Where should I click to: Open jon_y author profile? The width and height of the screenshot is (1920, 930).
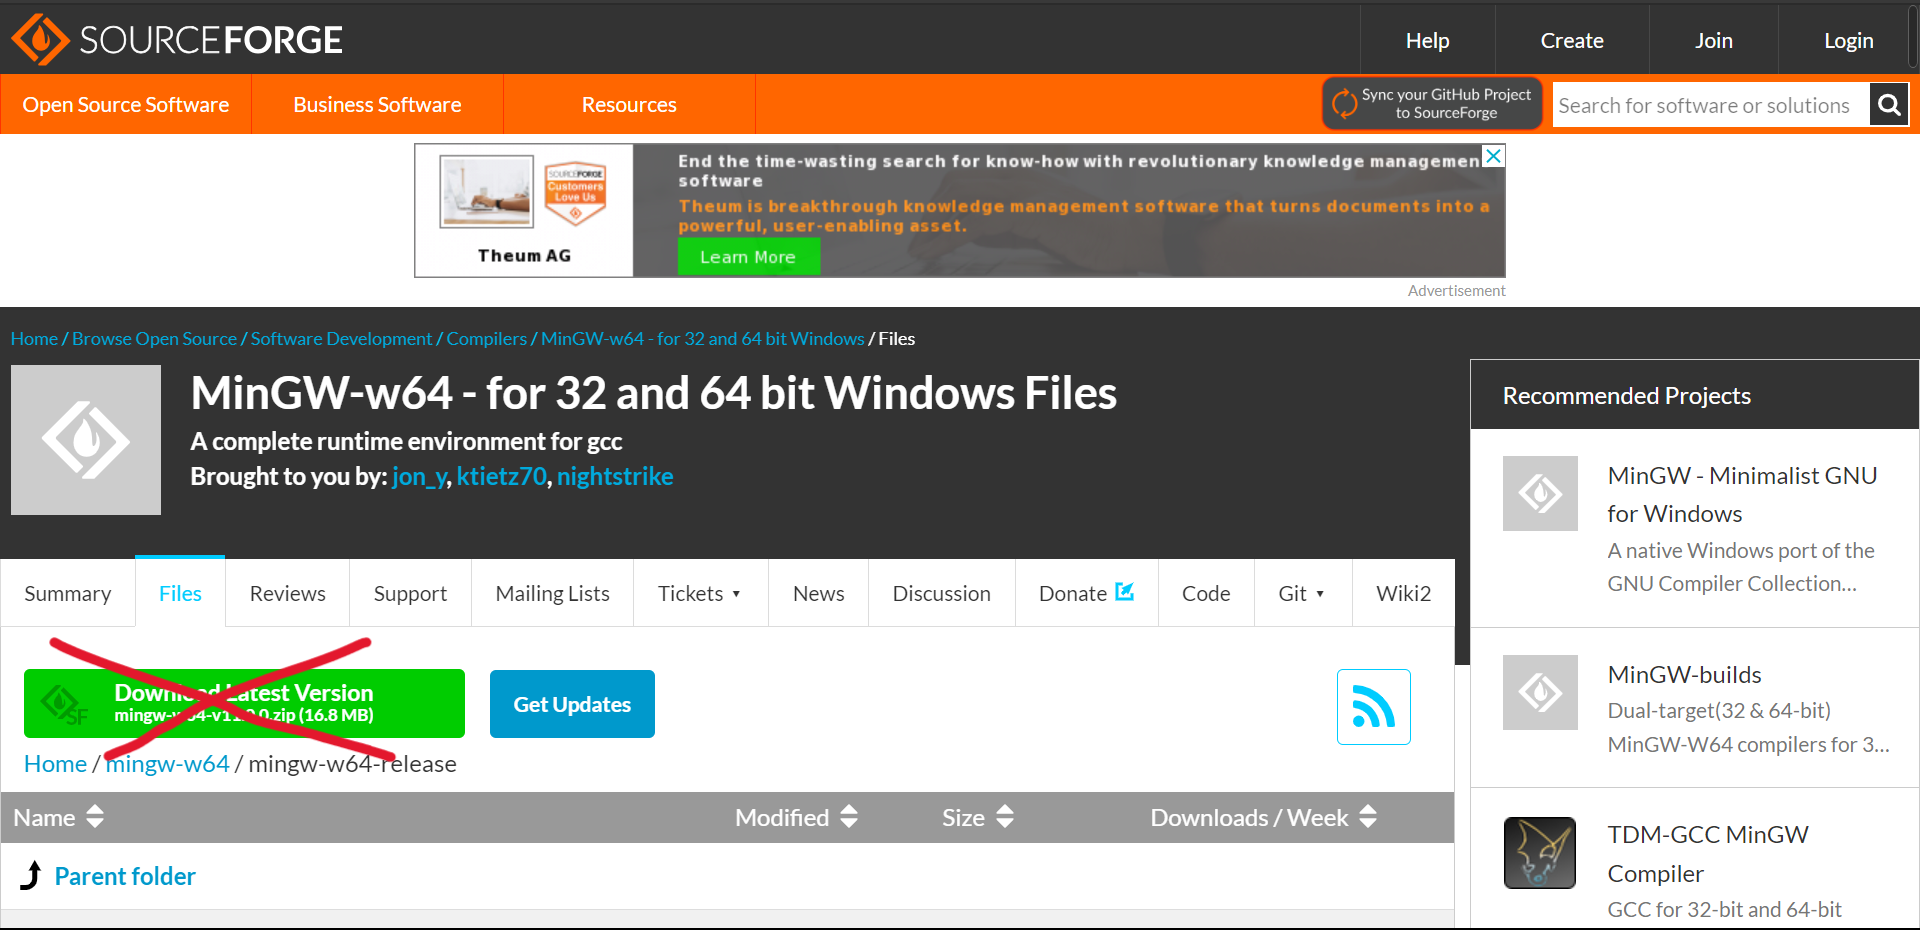[x=419, y=476]
